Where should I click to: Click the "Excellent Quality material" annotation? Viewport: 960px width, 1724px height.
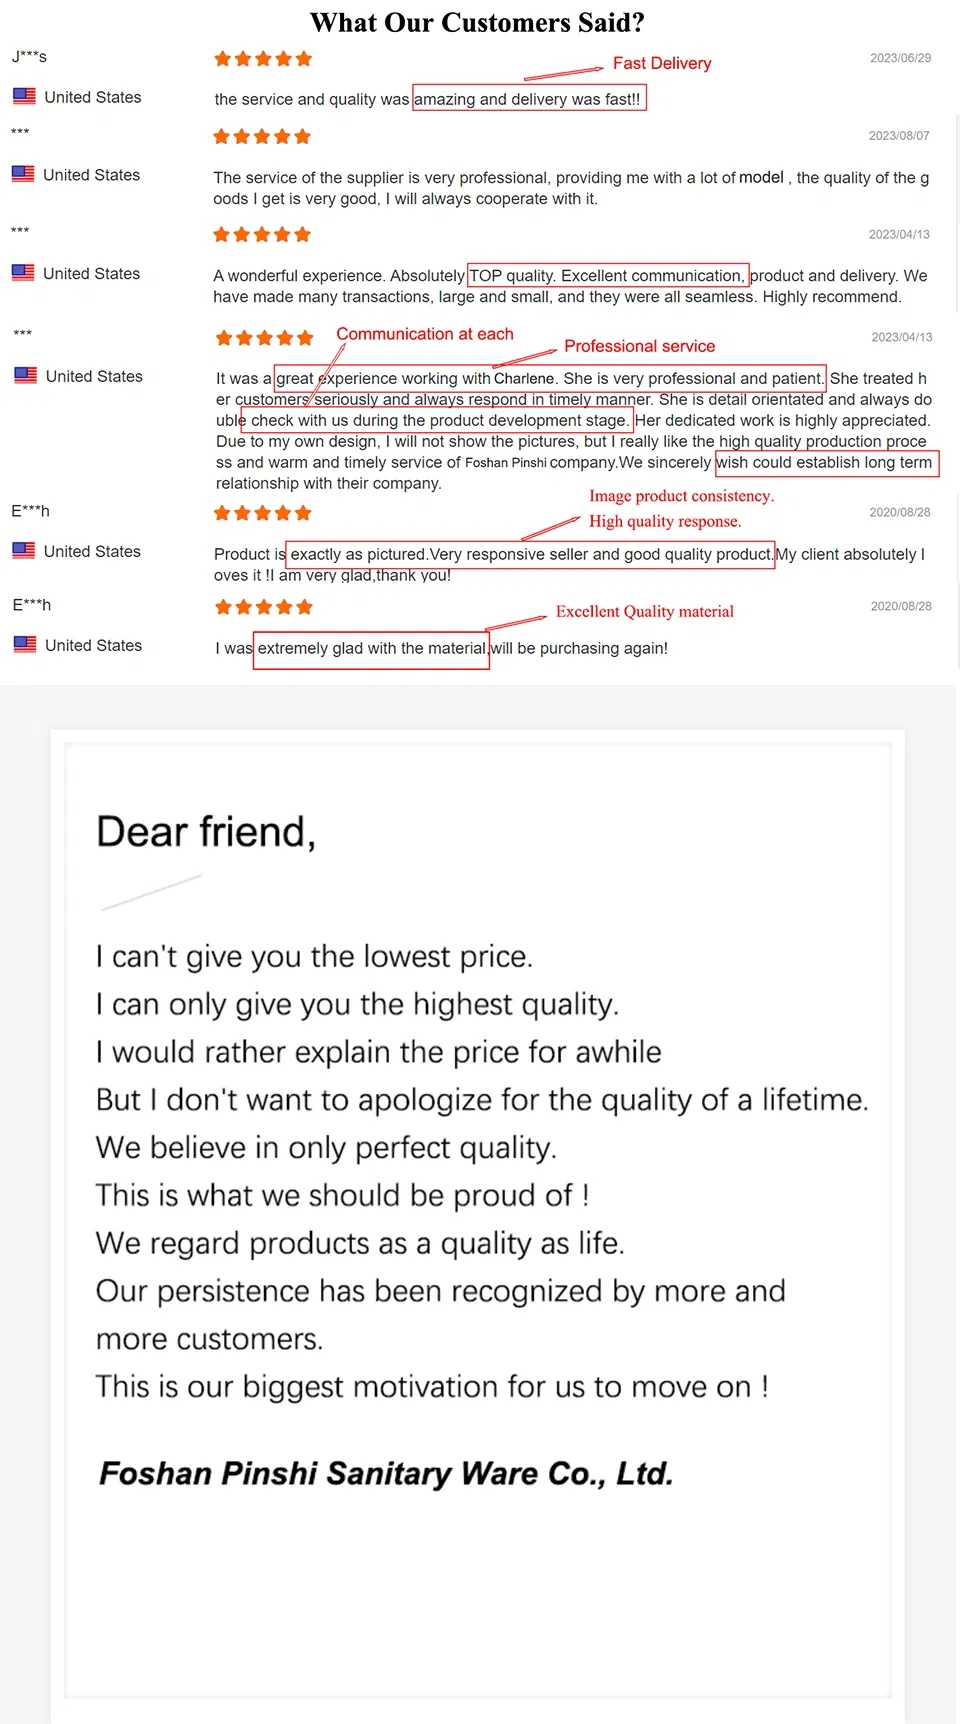coord(644,611)
